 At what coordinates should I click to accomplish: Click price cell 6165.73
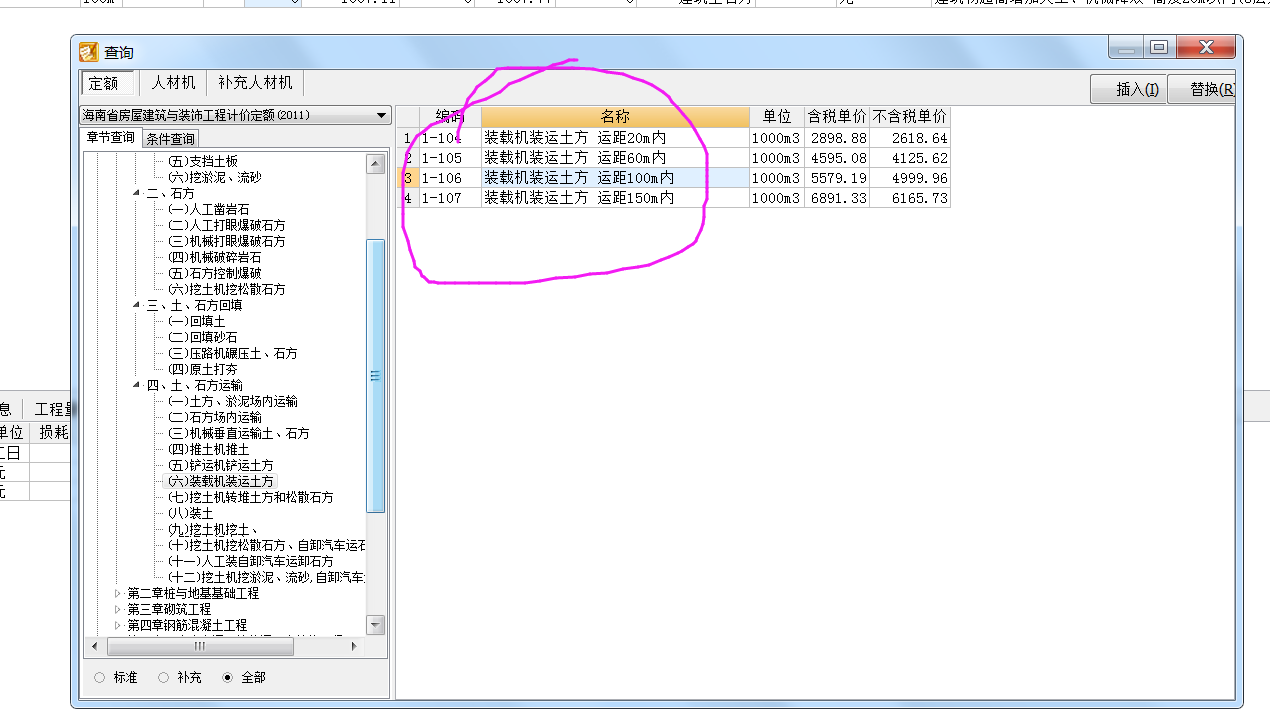pyautogui.click(x=910, y=198)
